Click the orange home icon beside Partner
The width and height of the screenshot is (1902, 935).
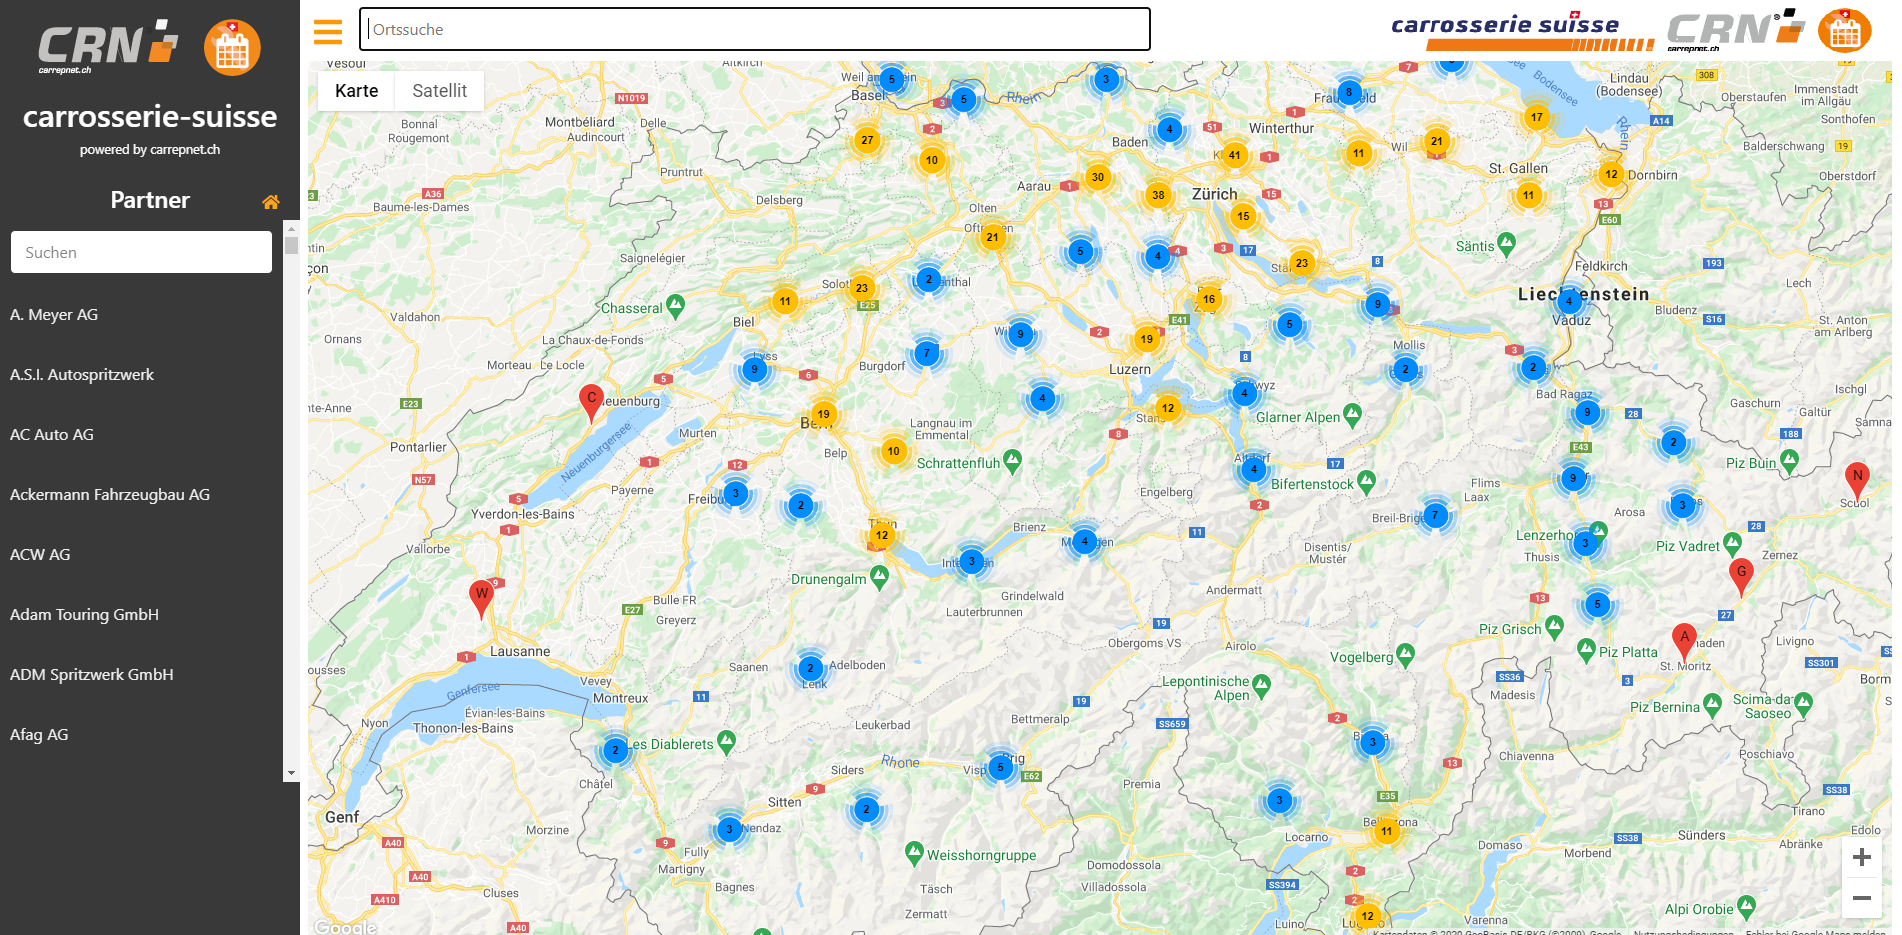[270, 202]
